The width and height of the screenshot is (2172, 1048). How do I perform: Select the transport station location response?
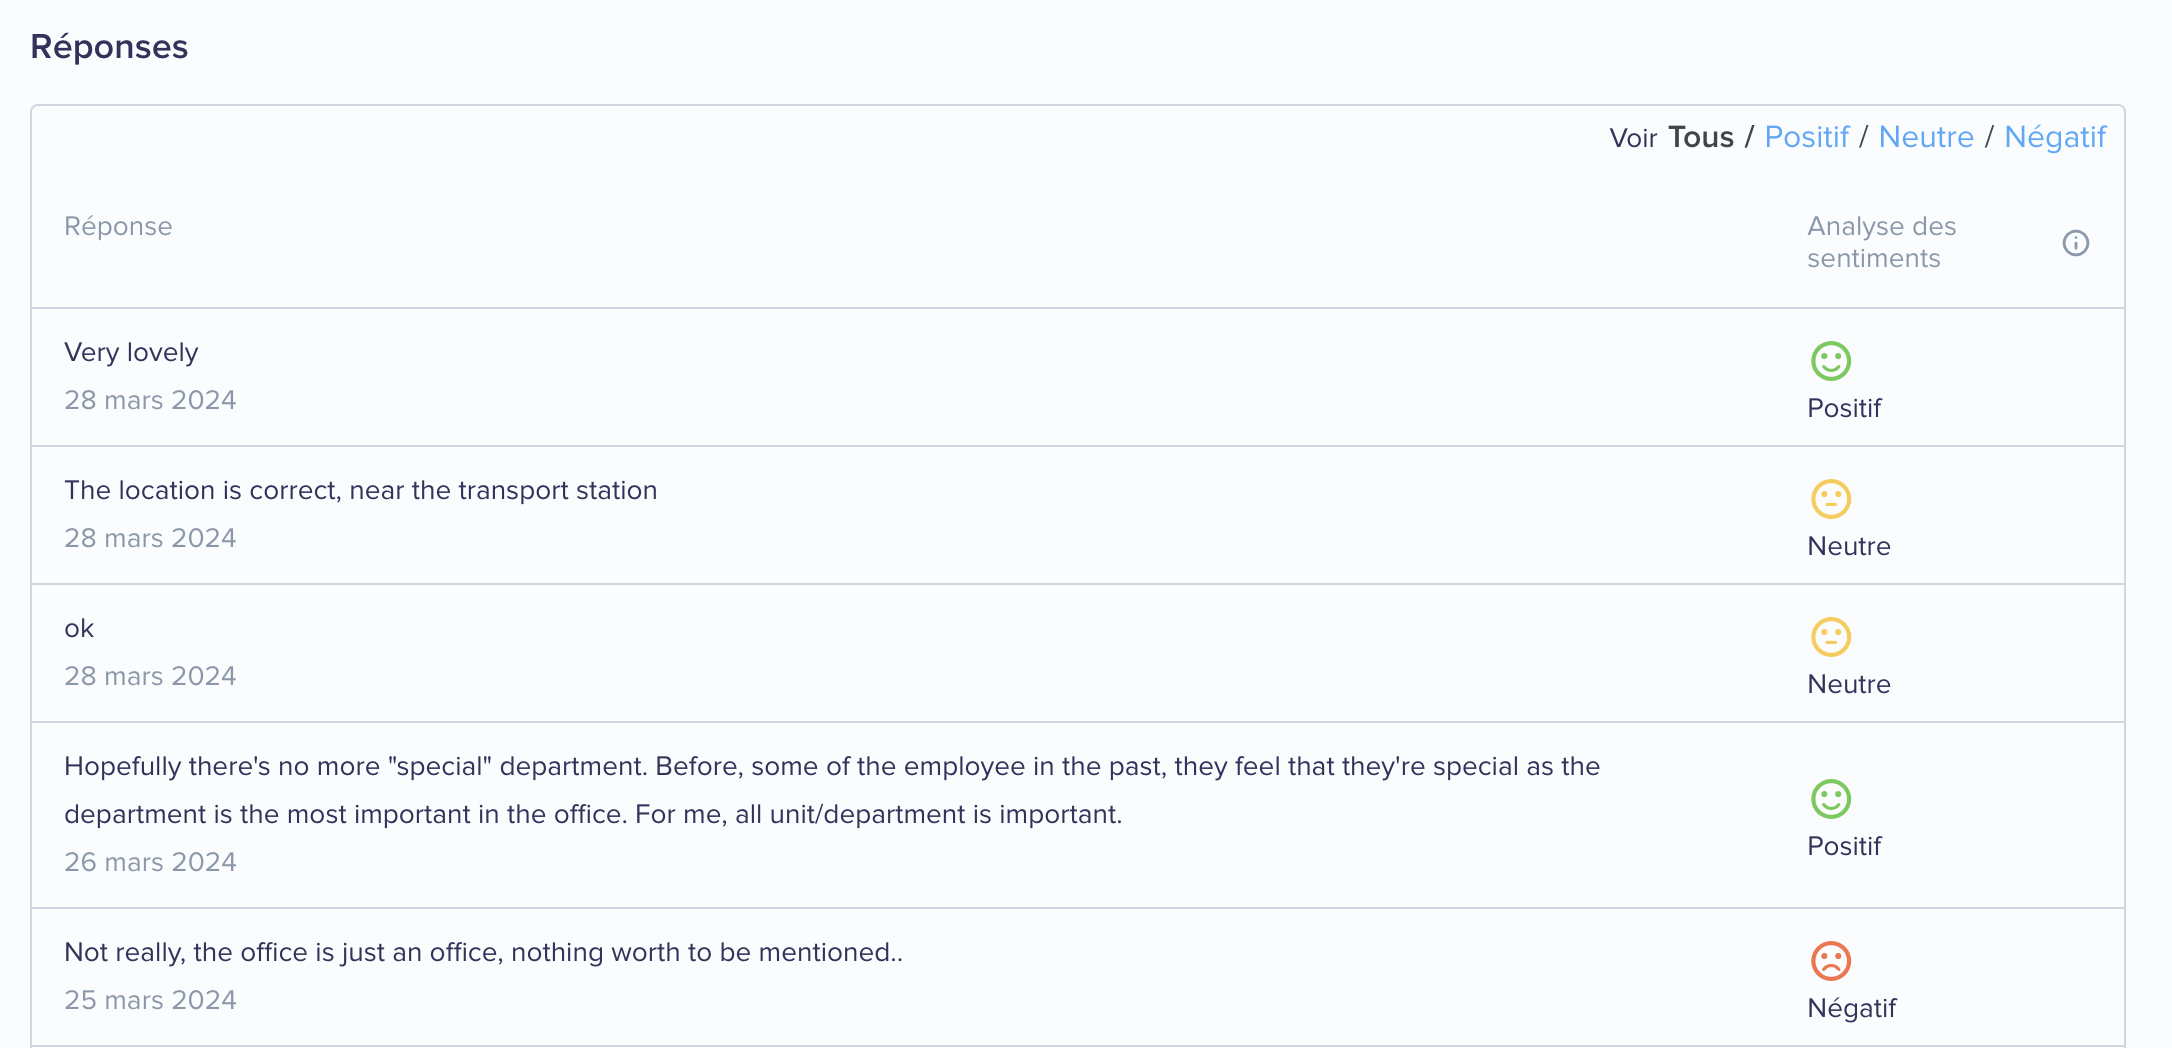360,490
